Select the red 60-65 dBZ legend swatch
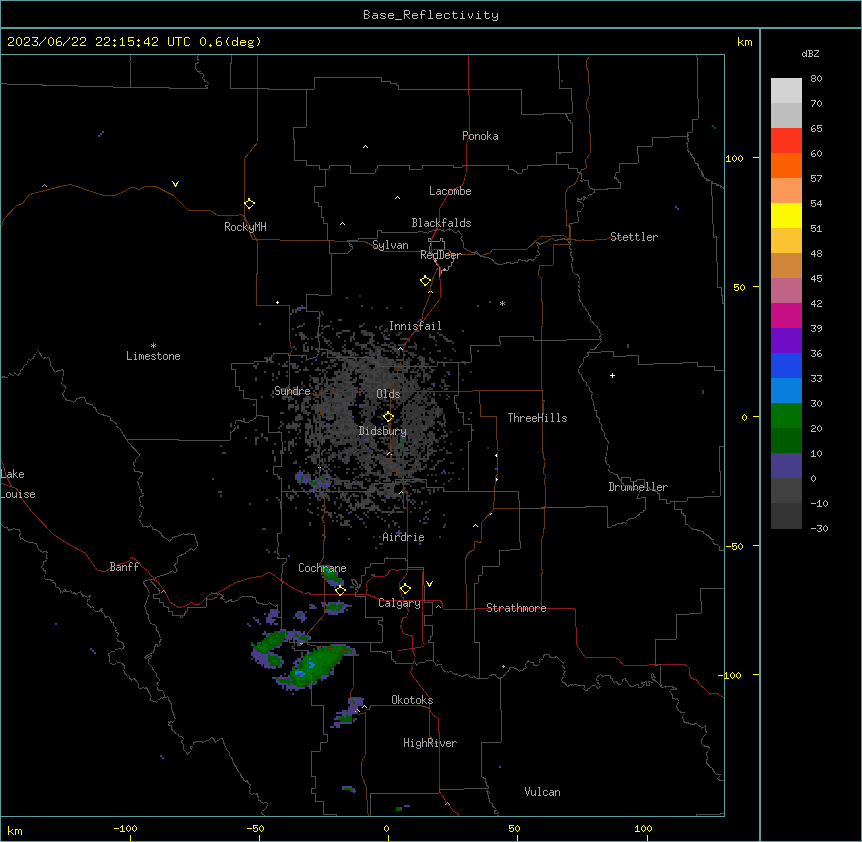This screenshot has height=842, width=862. pyautogui.click(x=786, y=141)
